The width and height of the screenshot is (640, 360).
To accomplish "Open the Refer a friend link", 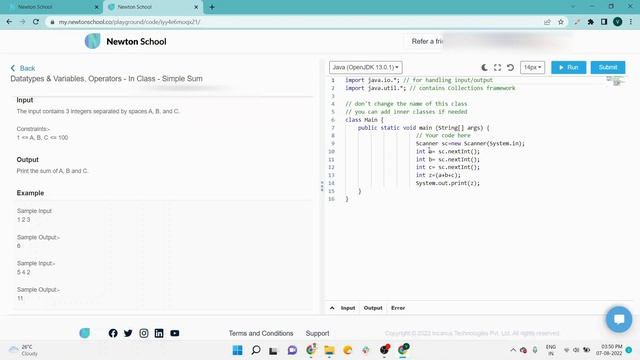I will [427, 41].
